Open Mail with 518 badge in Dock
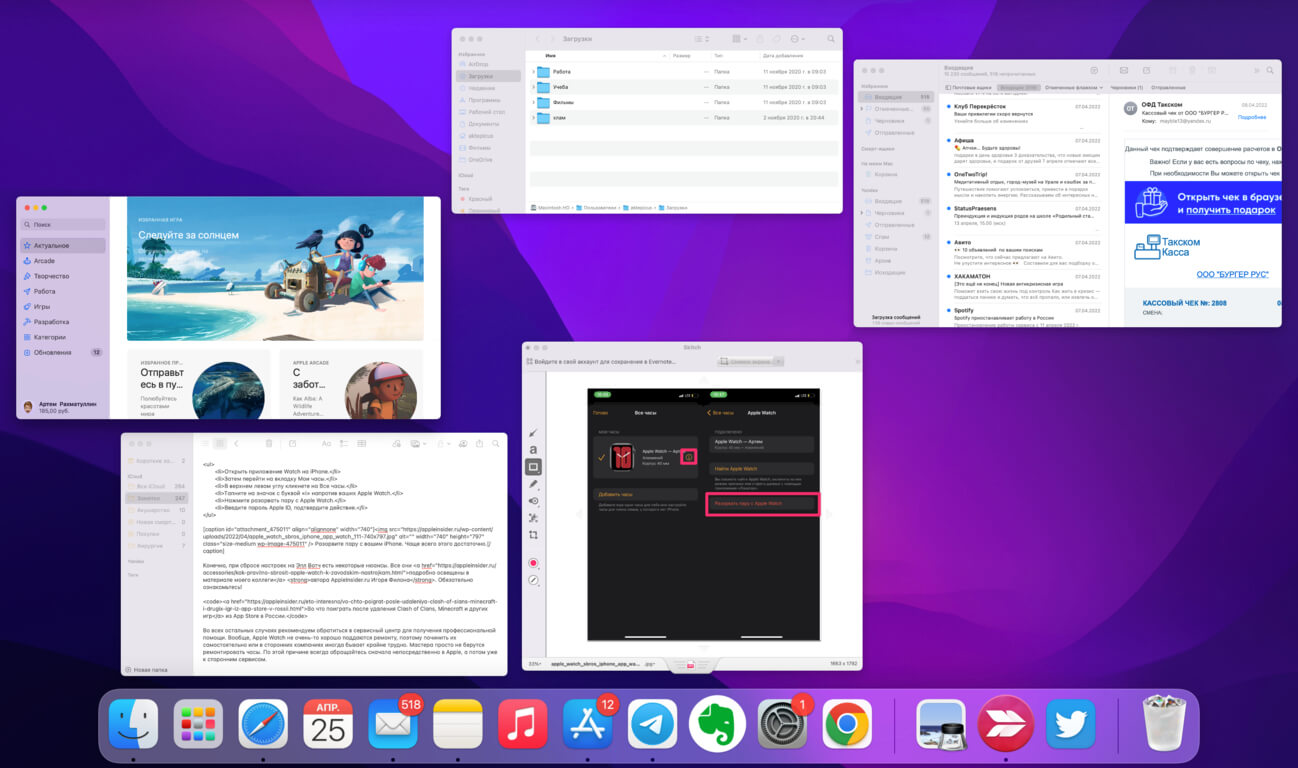The height and width of the screenshot is (768, 1298). 393,724
